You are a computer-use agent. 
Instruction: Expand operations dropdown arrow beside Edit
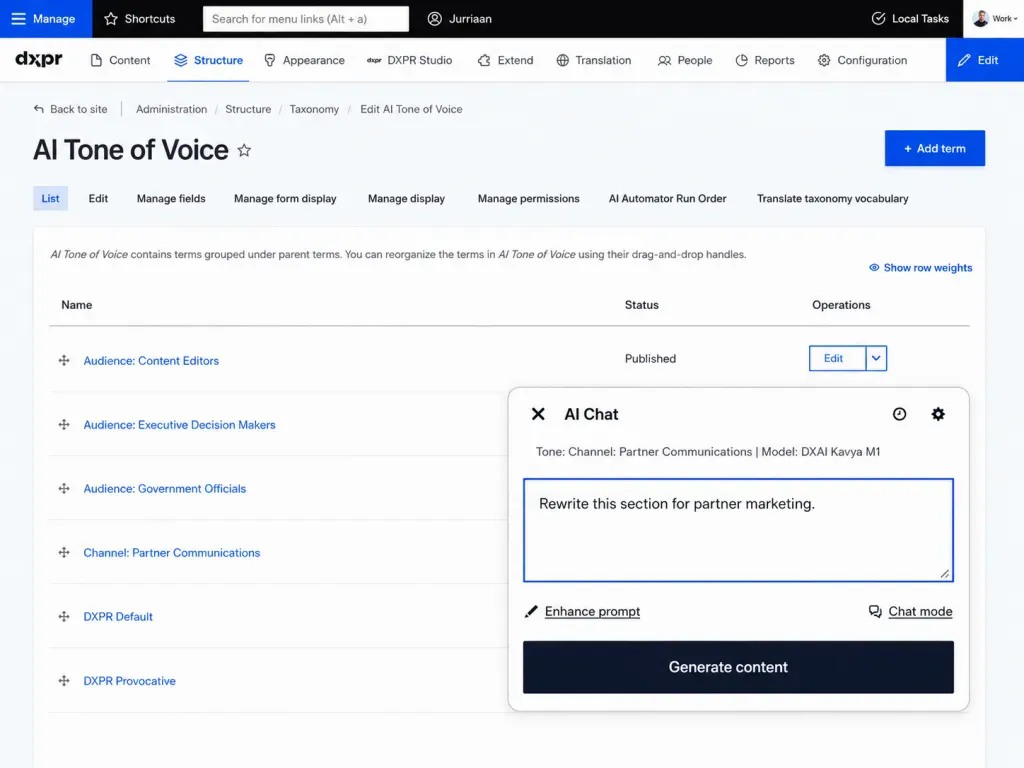coord(876,359)
